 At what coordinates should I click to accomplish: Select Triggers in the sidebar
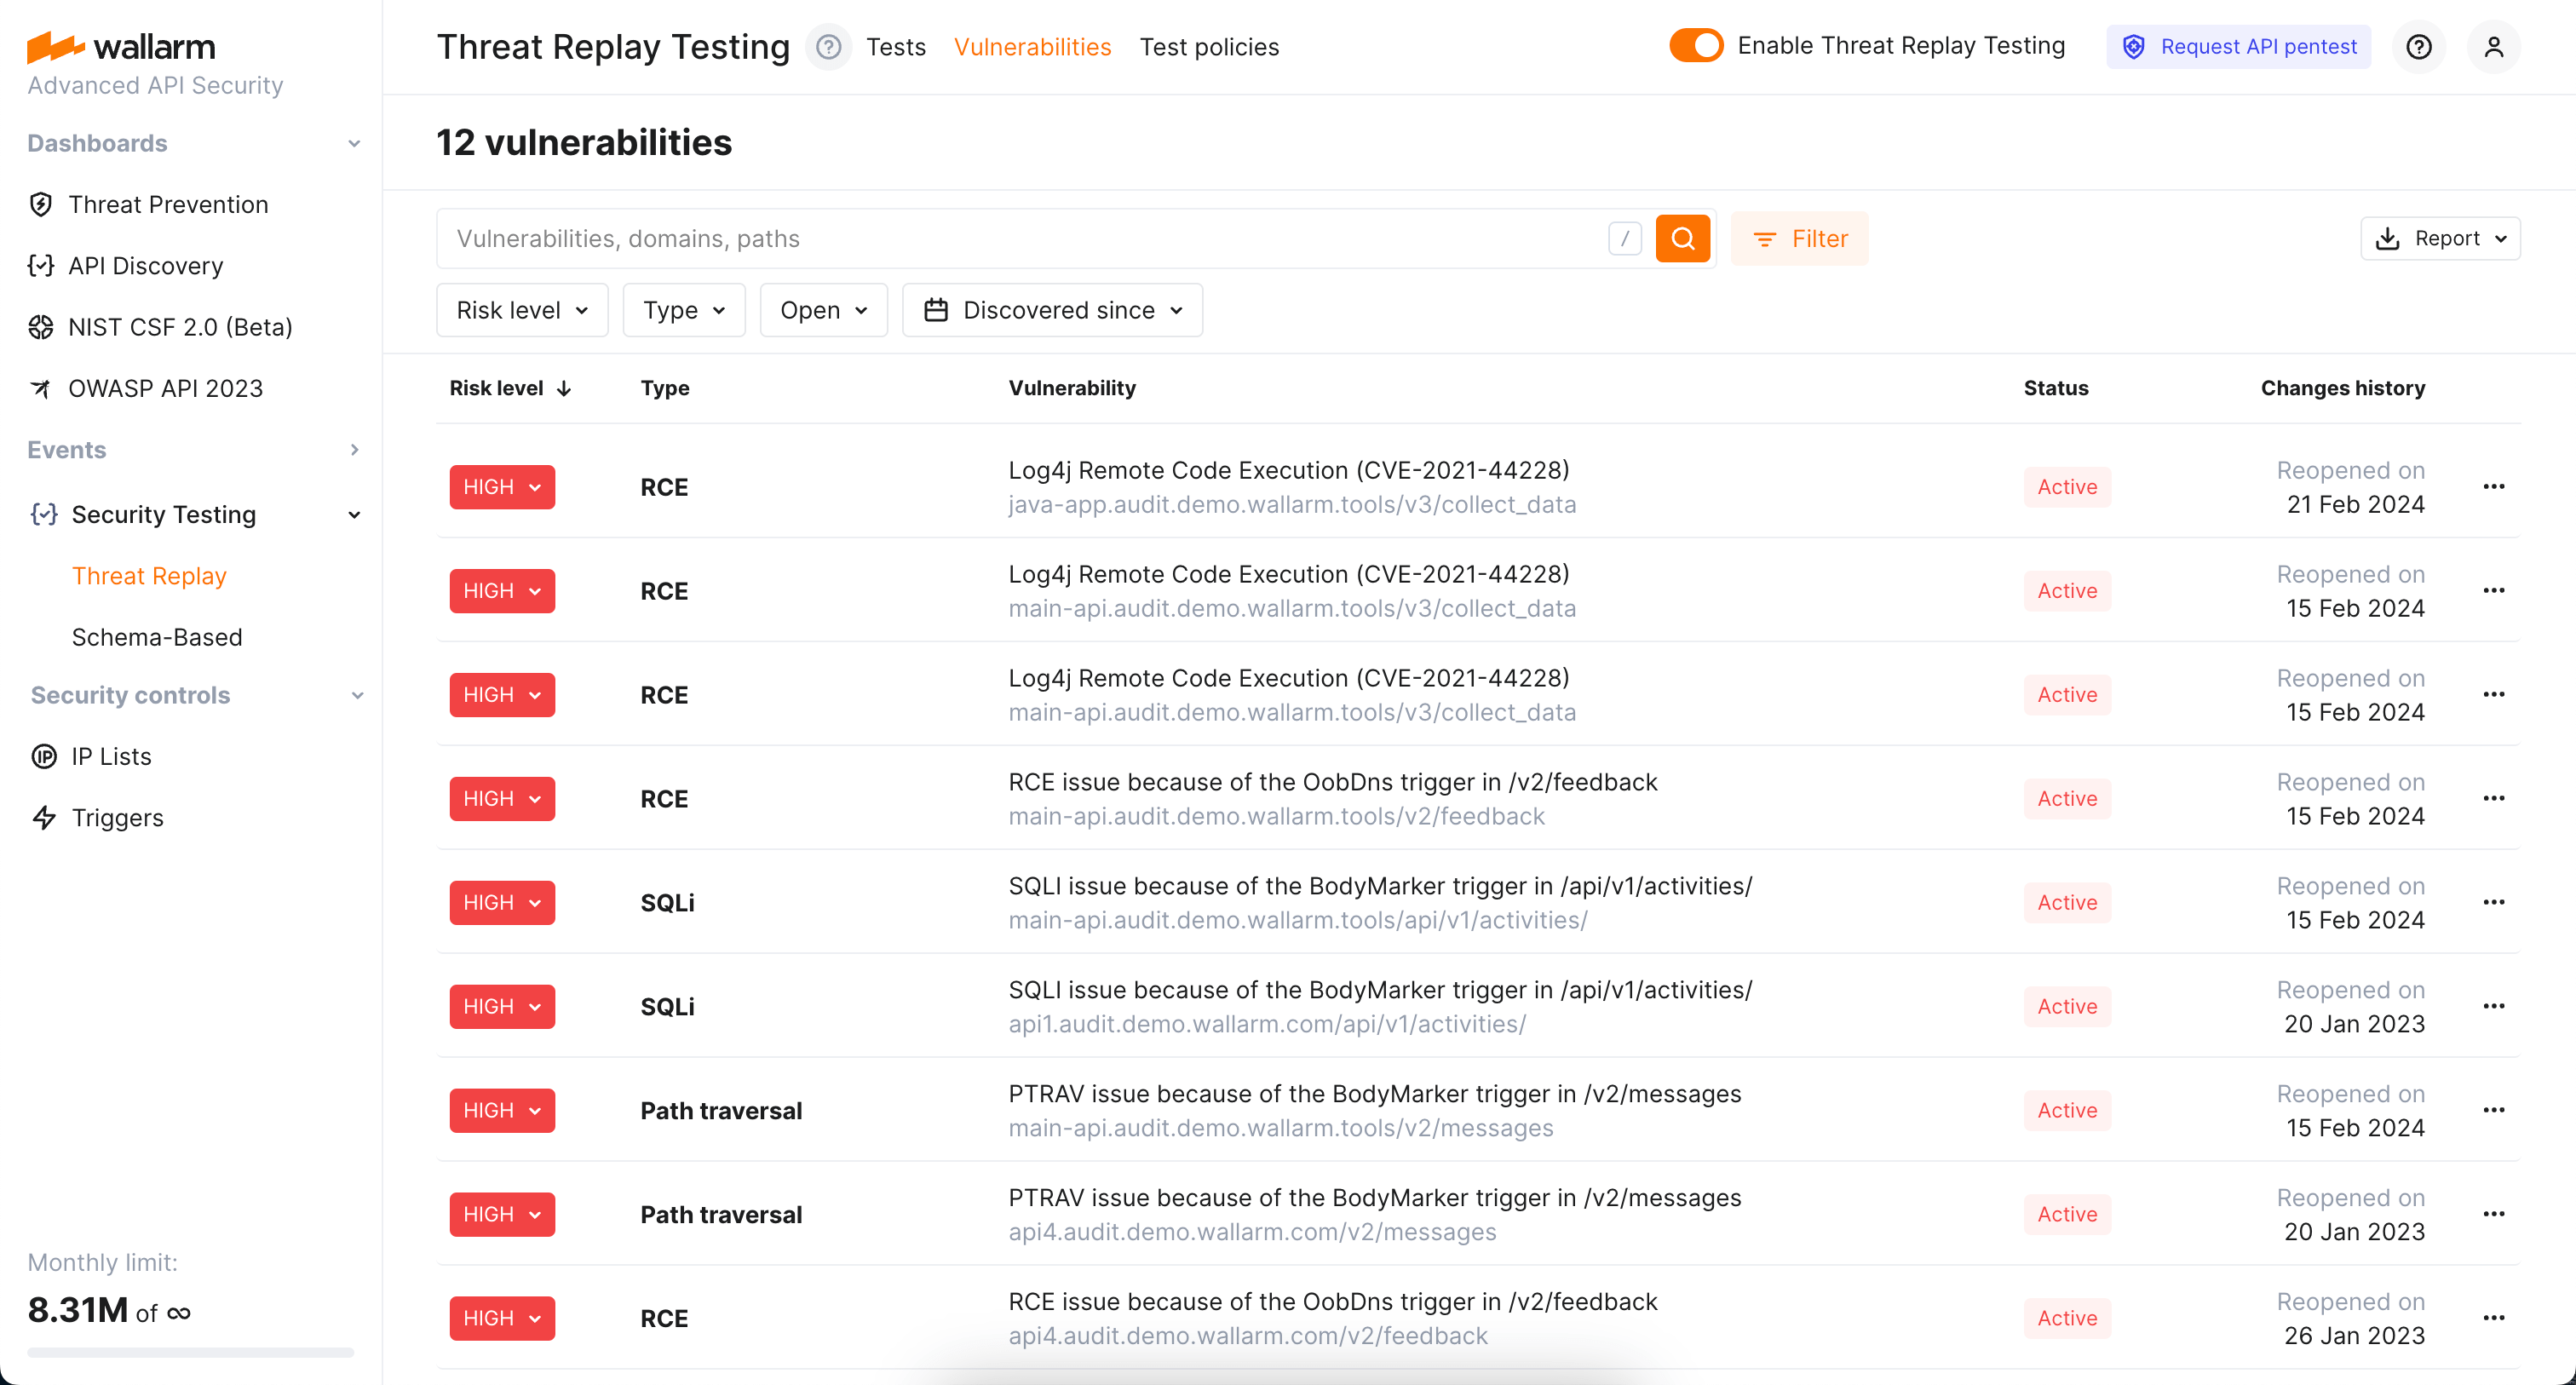pos(117,817)
